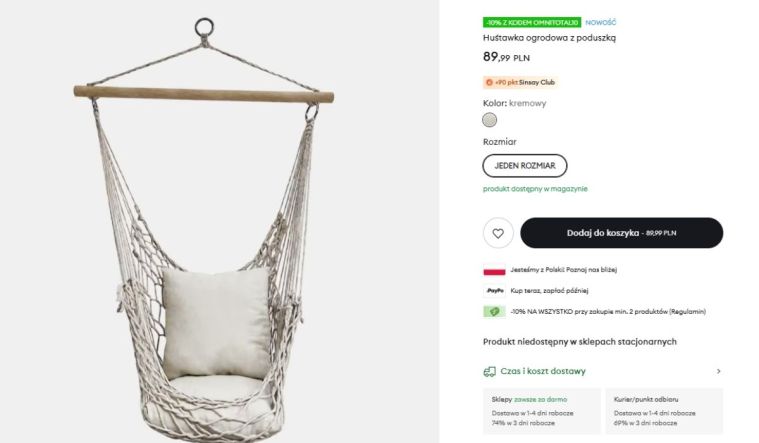Image resolution: width=759 pixels, height=443 pixels.
Task: Click the delivery truck icon
Action: pos(490,371)
